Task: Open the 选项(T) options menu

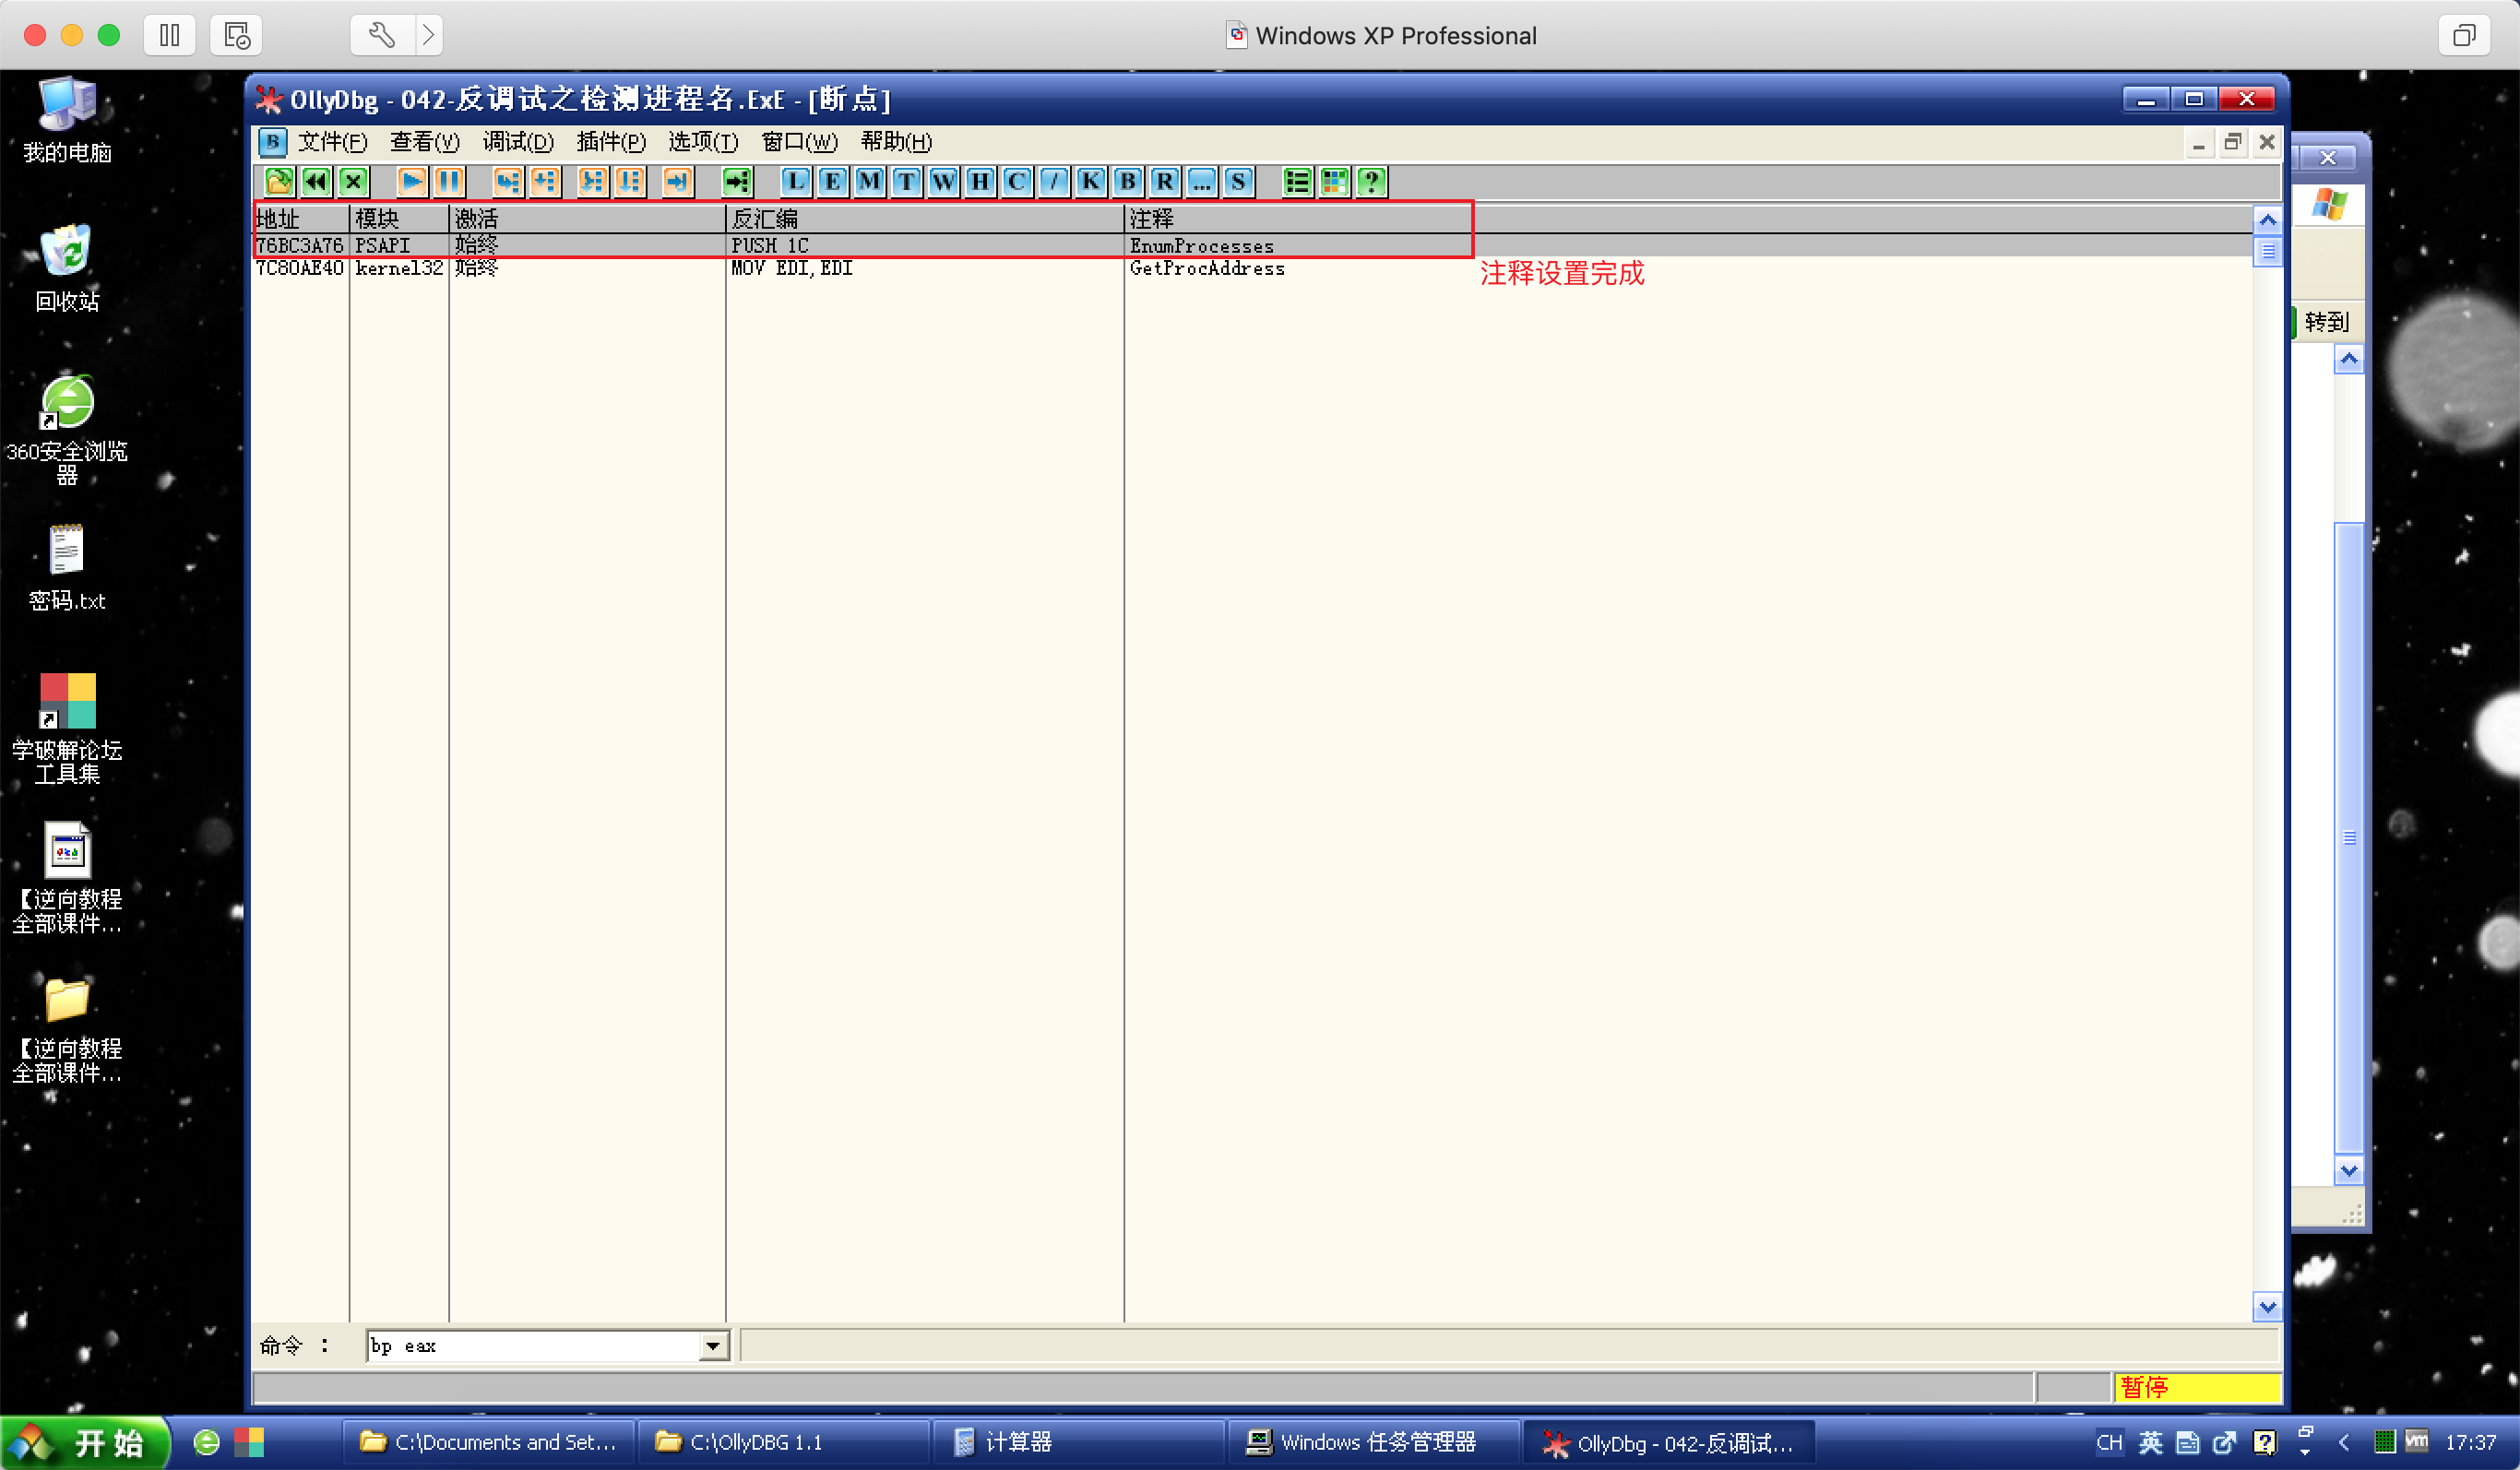Action: (703, 142)
